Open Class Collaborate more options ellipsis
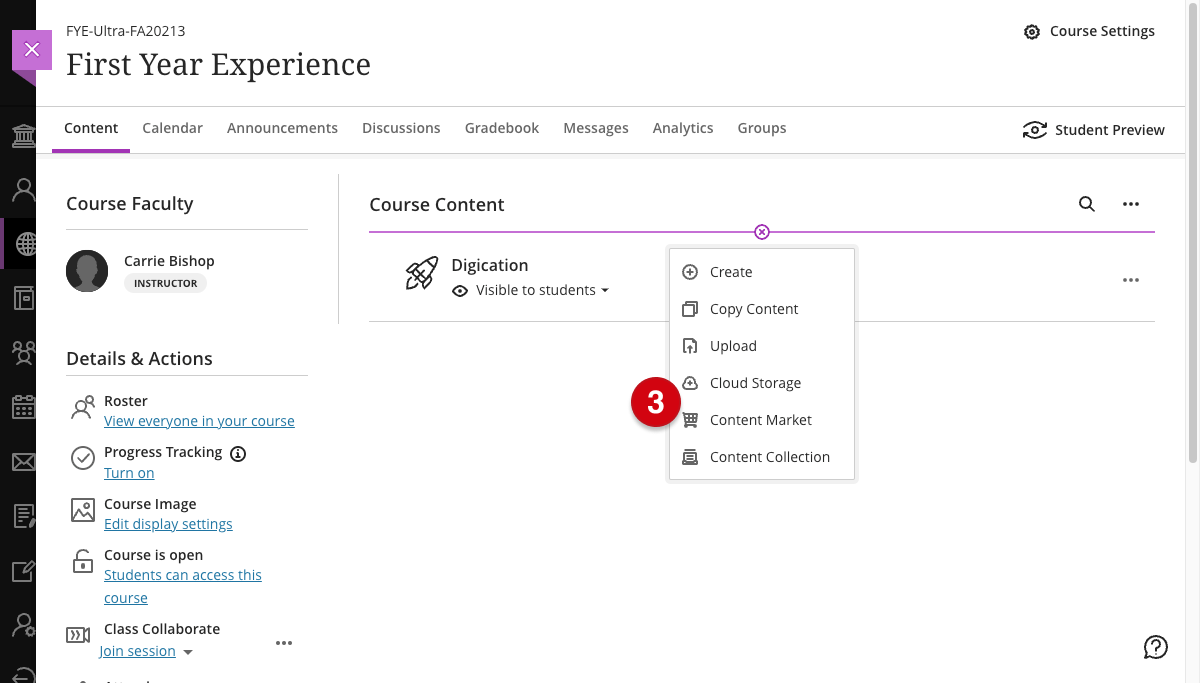 284,643
